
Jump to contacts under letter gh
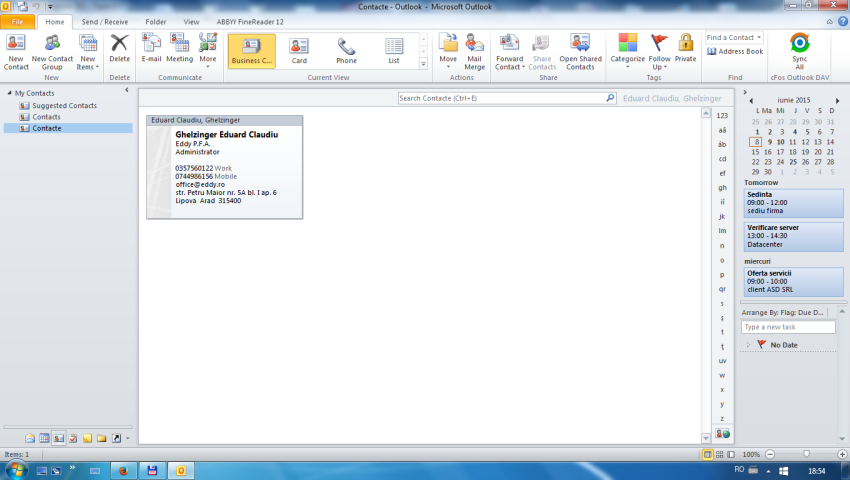pos(722,188)
